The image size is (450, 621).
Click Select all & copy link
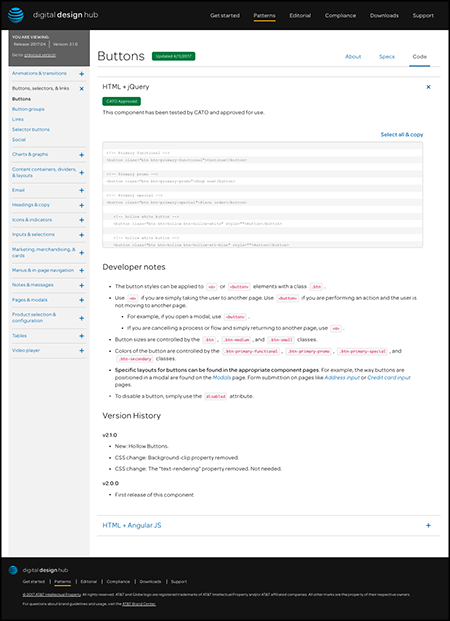(402, 135)
